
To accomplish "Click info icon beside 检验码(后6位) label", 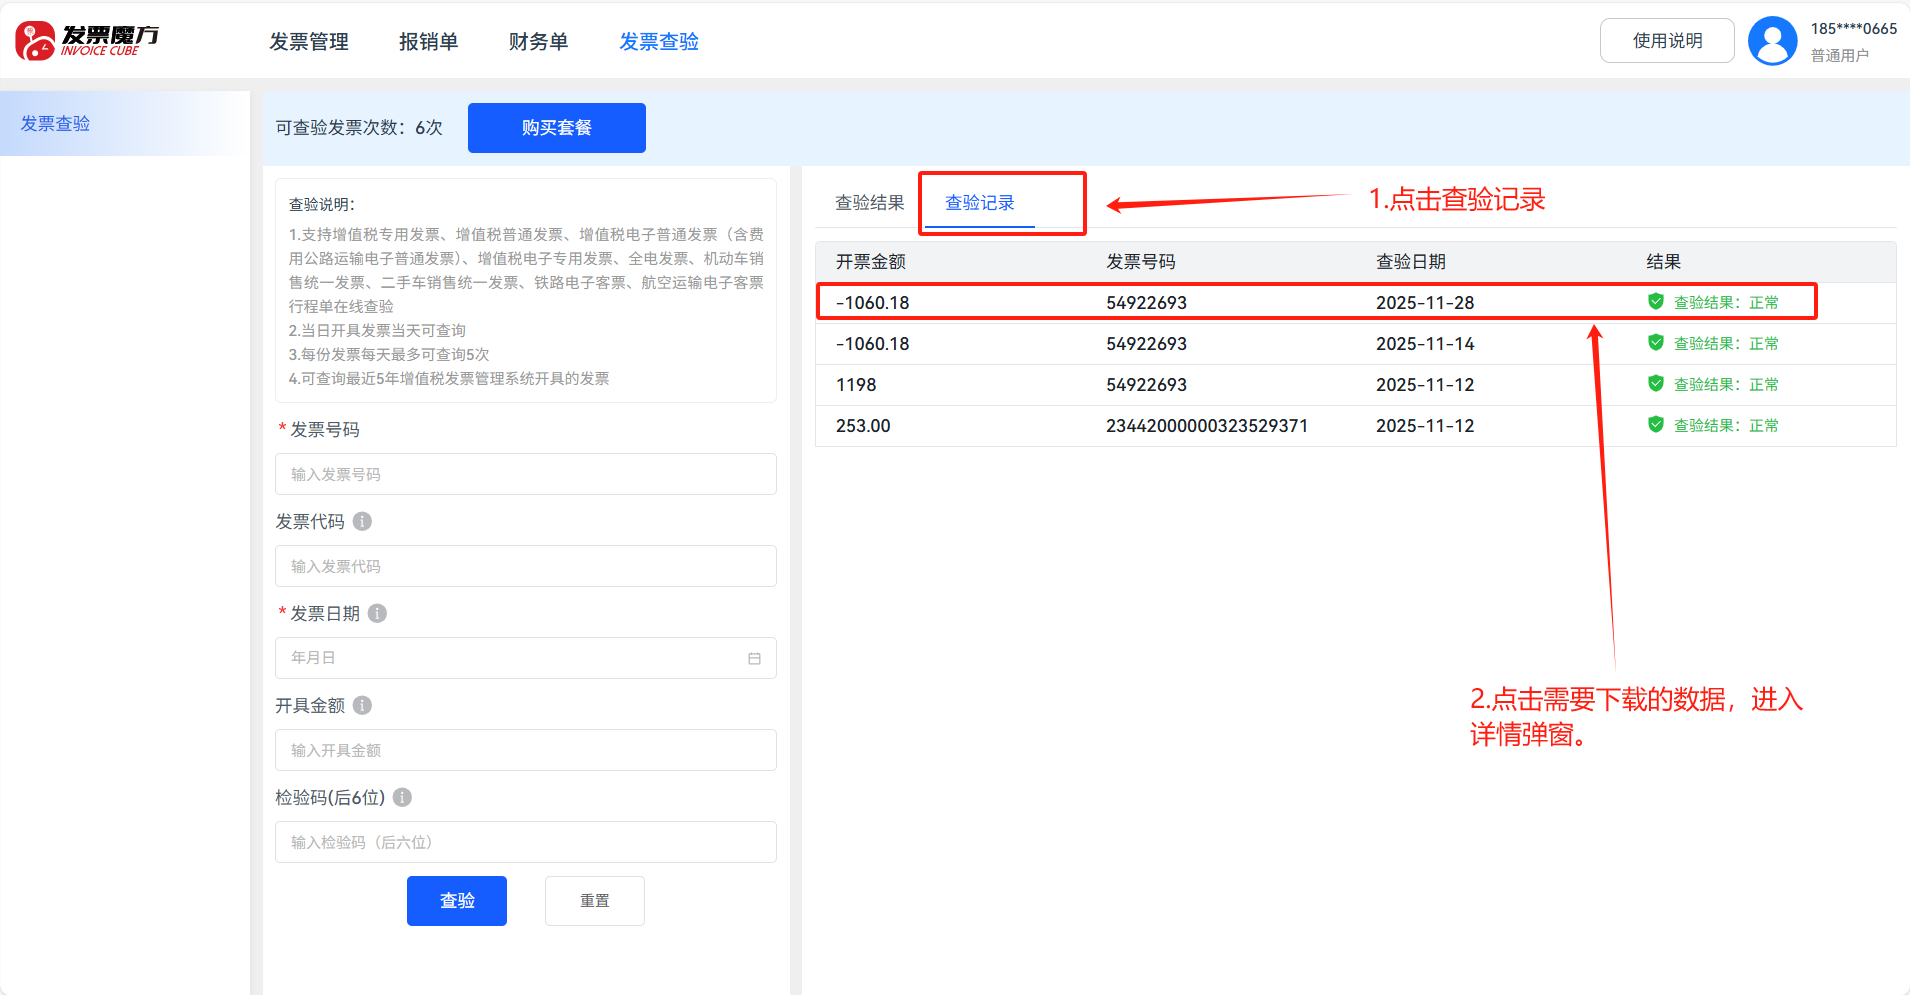I will pos(402,797).
